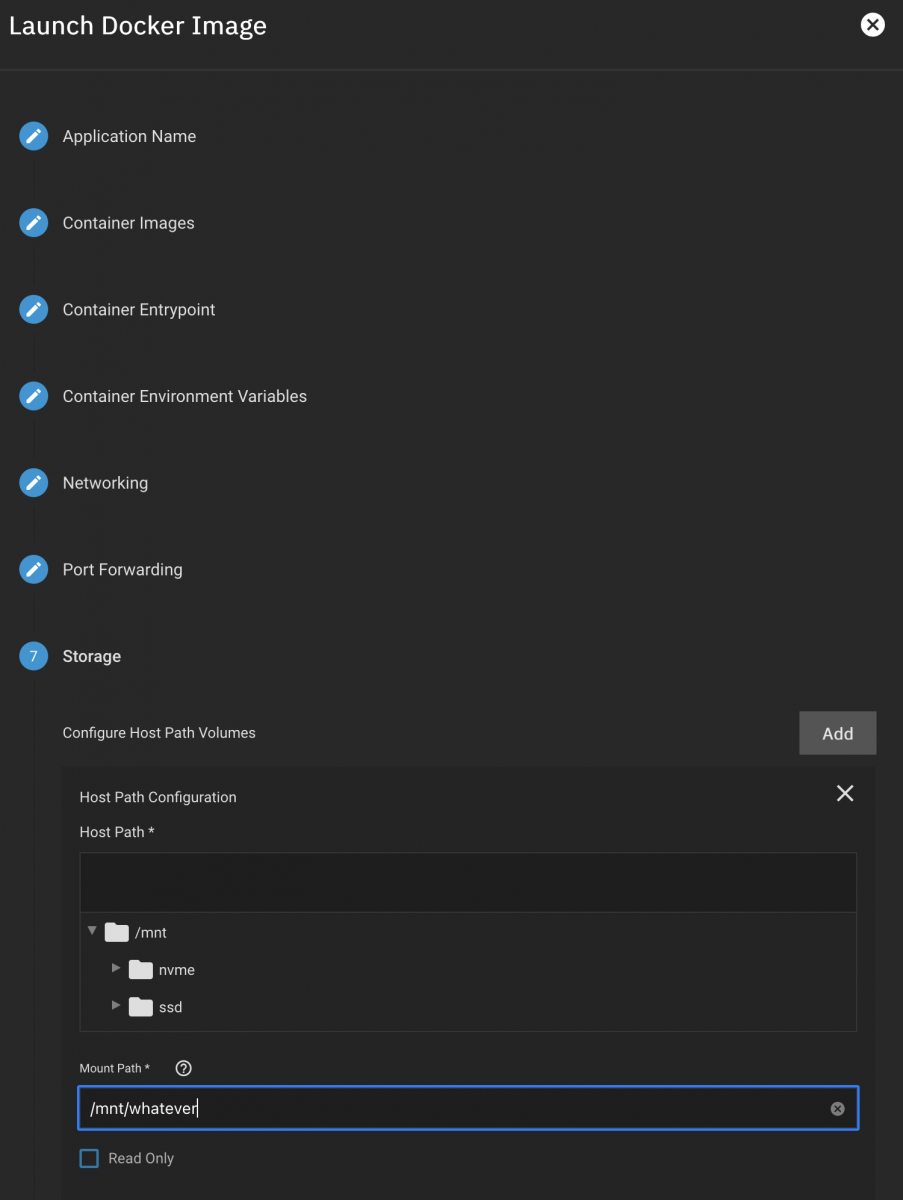Image resolution: width=903 pixels, height=1200 pixels.
Task: Open the Container Environment Variables step
Action: (185, 396)
